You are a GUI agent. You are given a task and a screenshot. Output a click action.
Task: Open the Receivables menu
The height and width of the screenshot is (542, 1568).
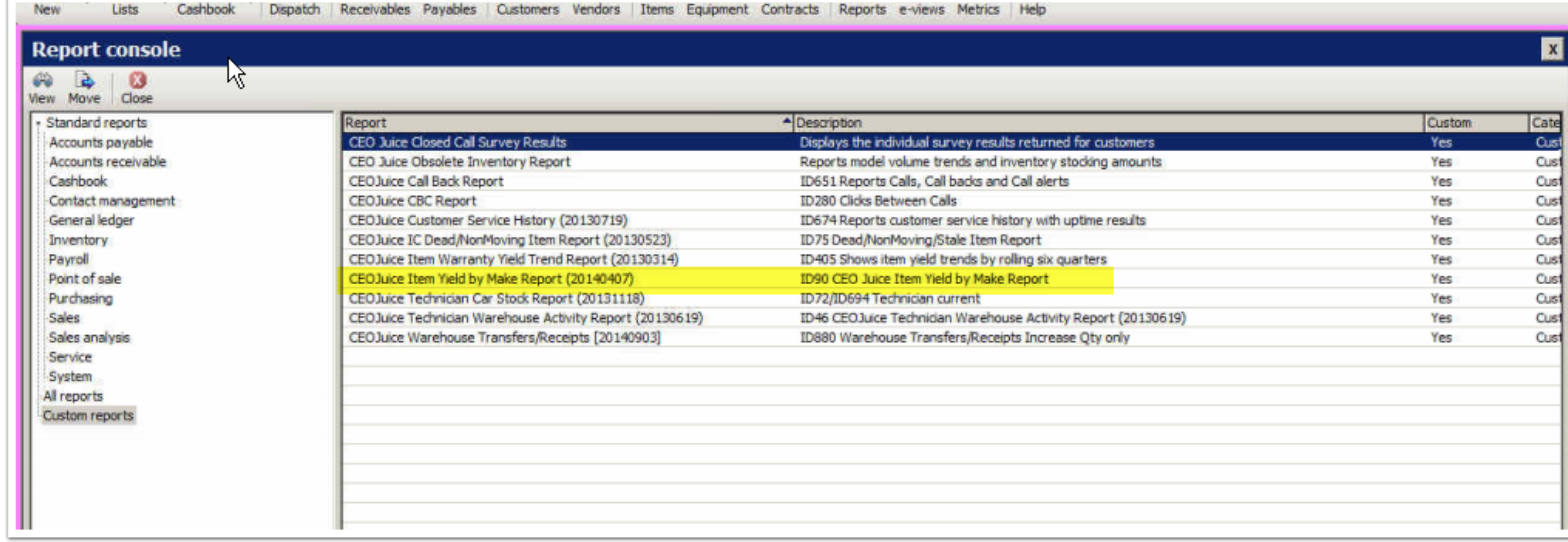(375, 9)
